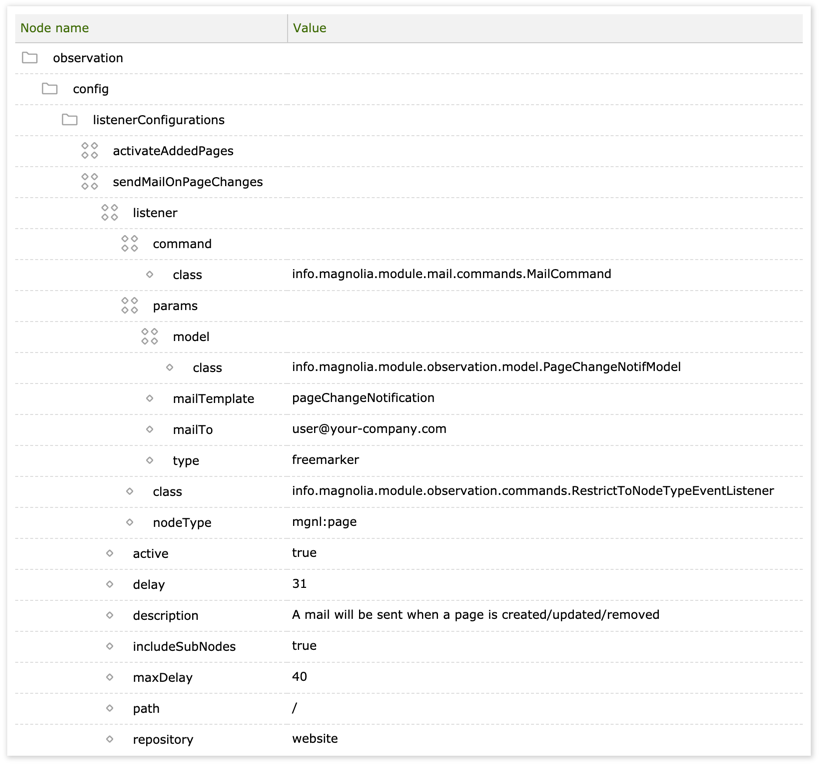Click the true value of includeSubNodes

(304, 645)
